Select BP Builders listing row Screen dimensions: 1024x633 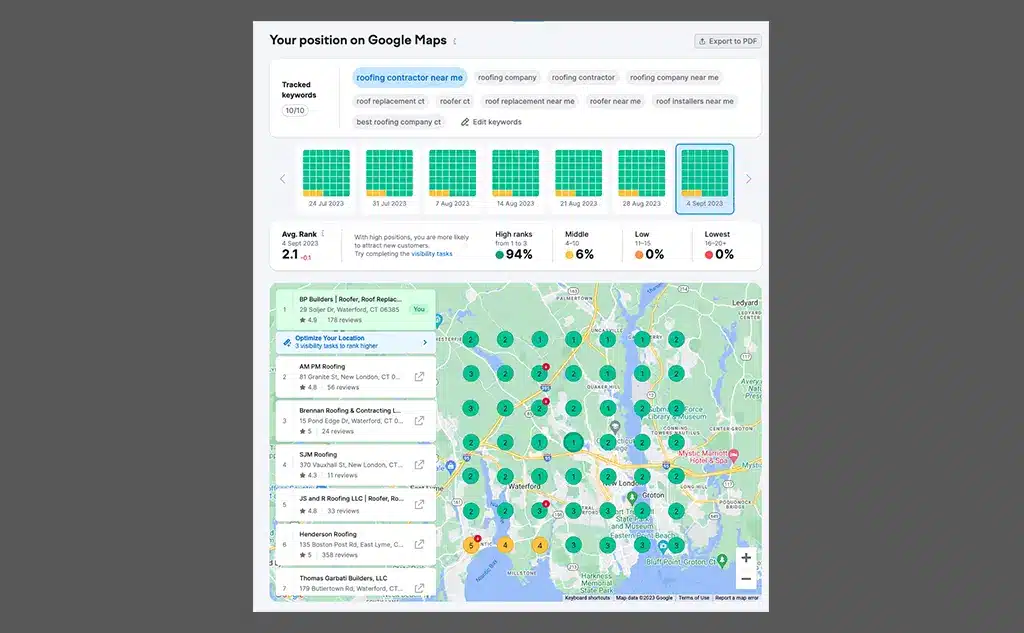355,310
